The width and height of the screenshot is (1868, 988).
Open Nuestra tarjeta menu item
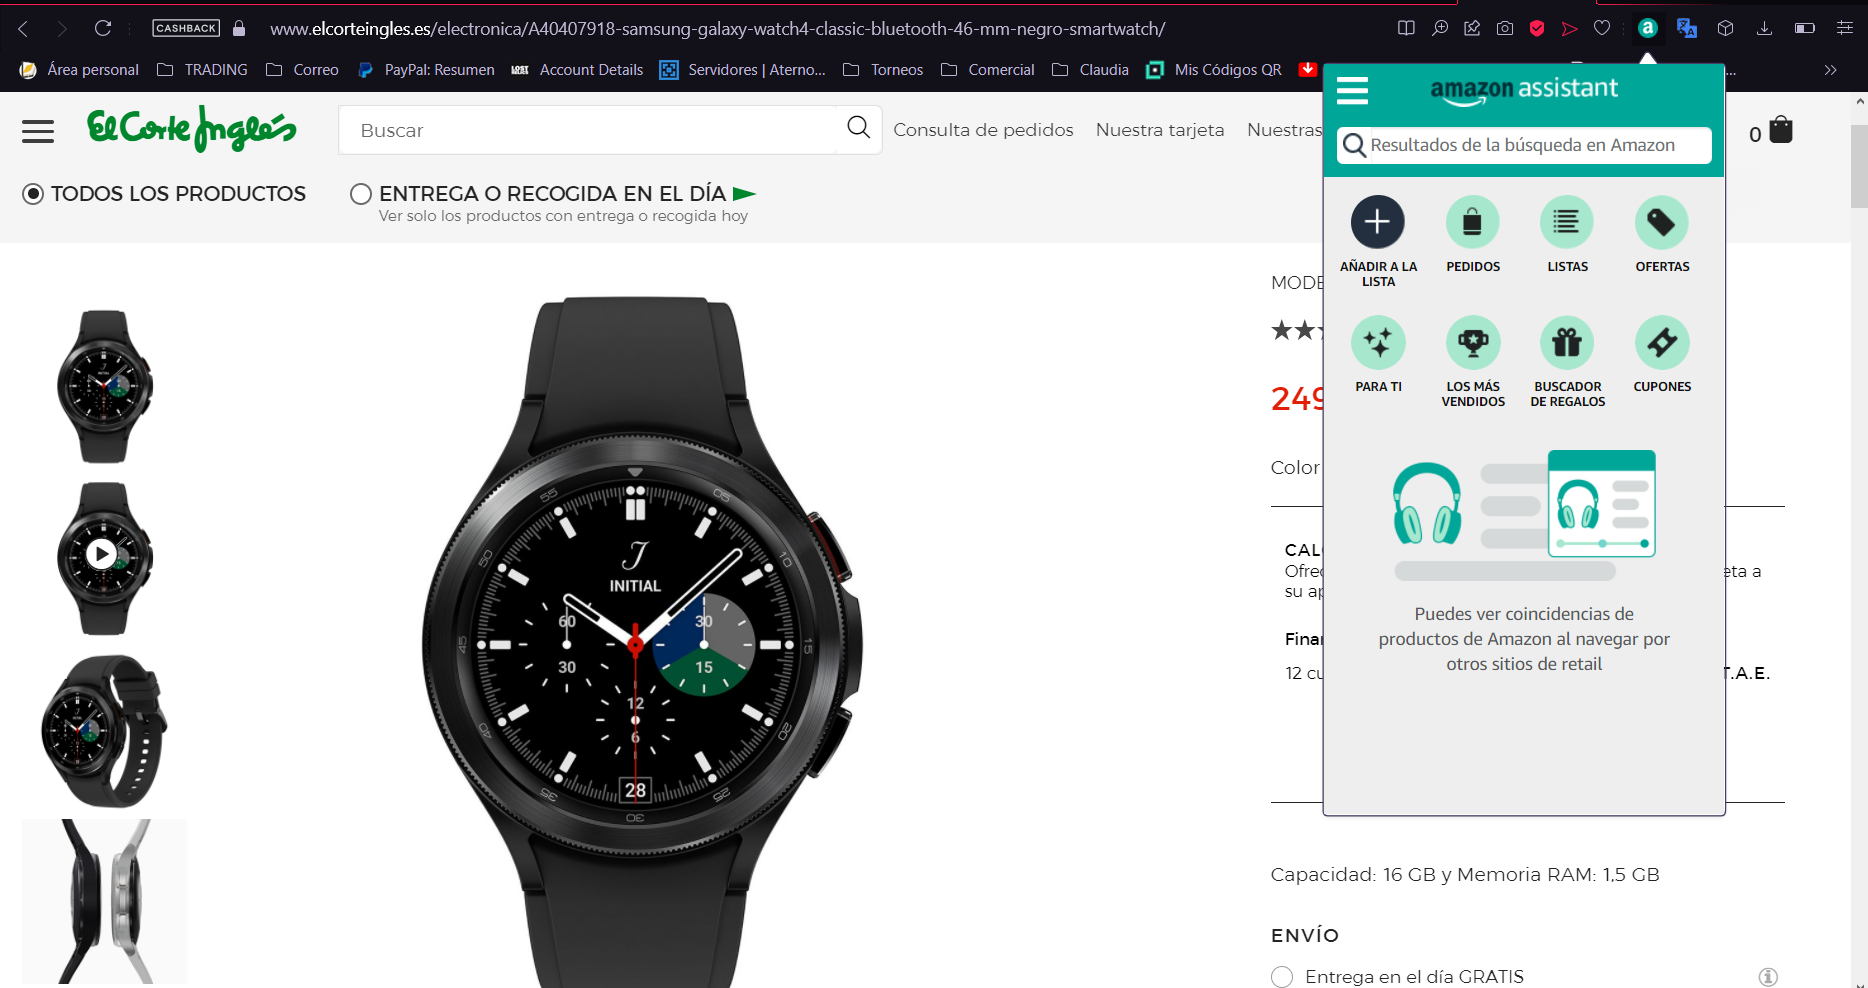[x=1160, y=130]
